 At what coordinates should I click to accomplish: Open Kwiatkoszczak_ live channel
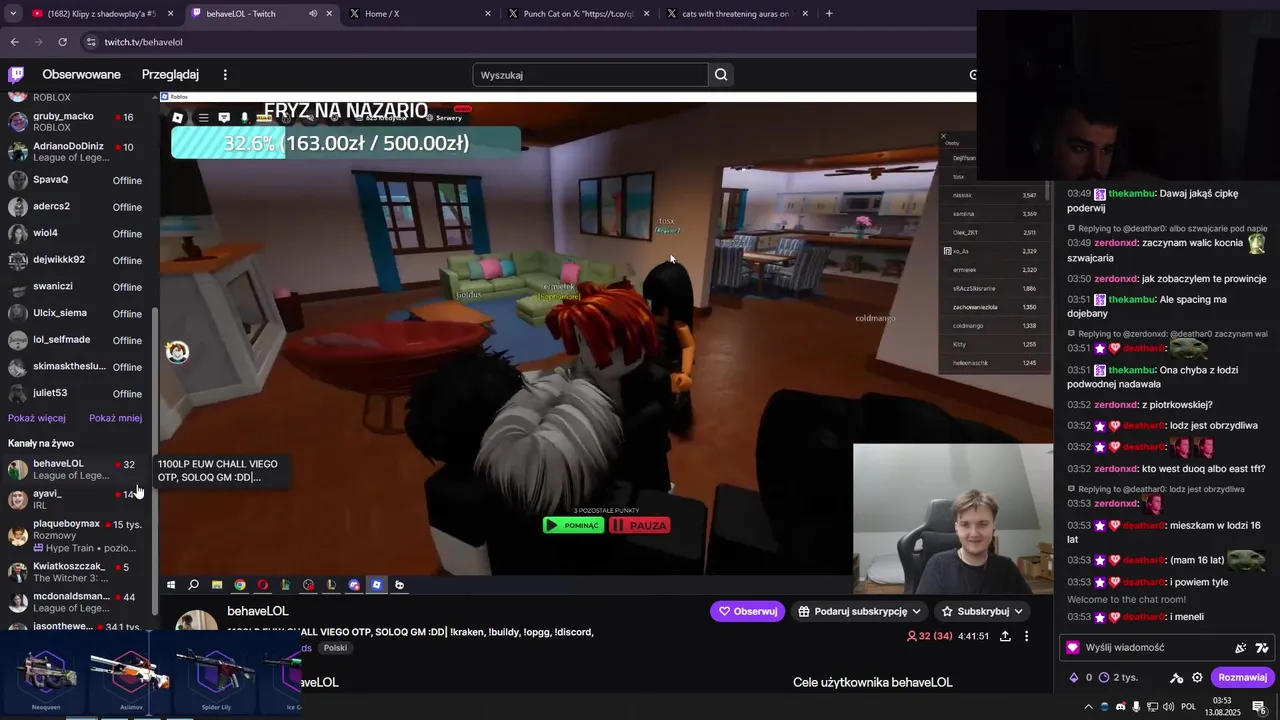coord(75,572)
